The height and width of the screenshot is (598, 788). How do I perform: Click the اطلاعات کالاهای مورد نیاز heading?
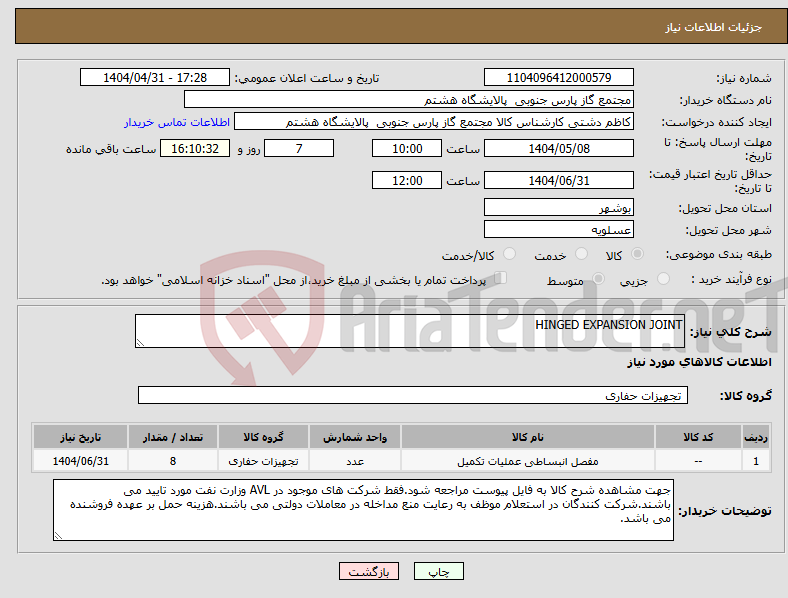[x=699, y=362]
